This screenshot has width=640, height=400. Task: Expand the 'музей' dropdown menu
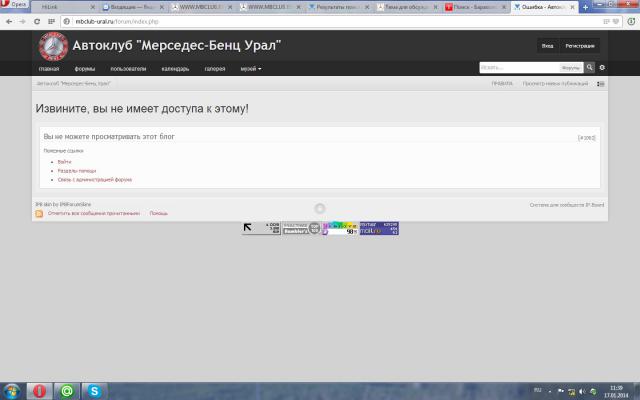point(251,69)
